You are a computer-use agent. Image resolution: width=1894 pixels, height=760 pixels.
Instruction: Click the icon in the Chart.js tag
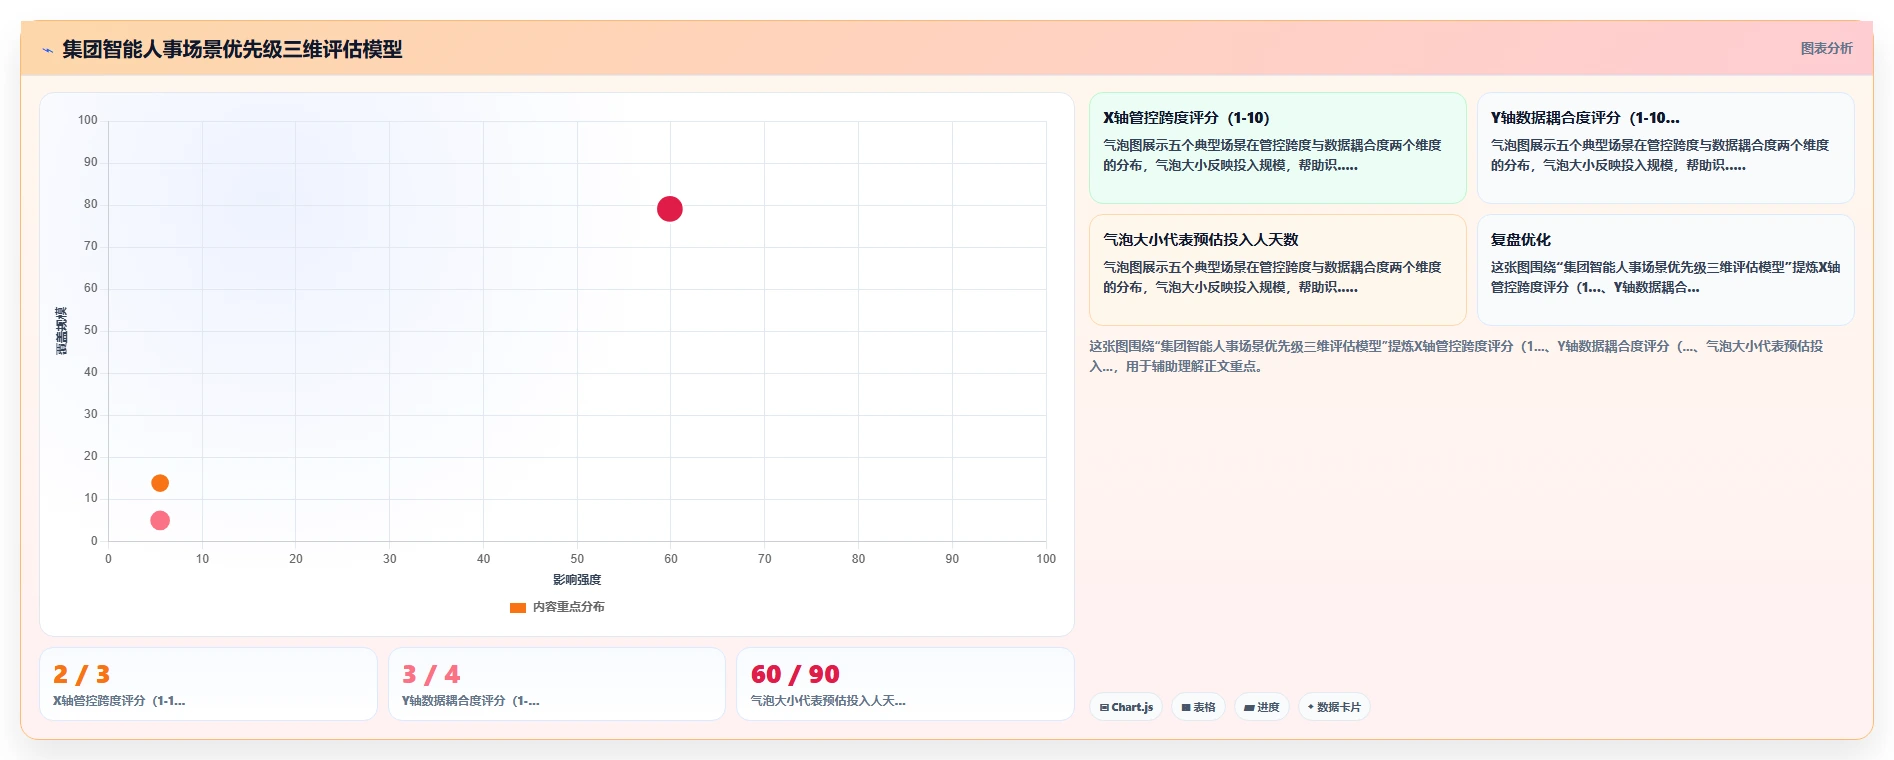pyautogui.click(x=1104, y=707)
